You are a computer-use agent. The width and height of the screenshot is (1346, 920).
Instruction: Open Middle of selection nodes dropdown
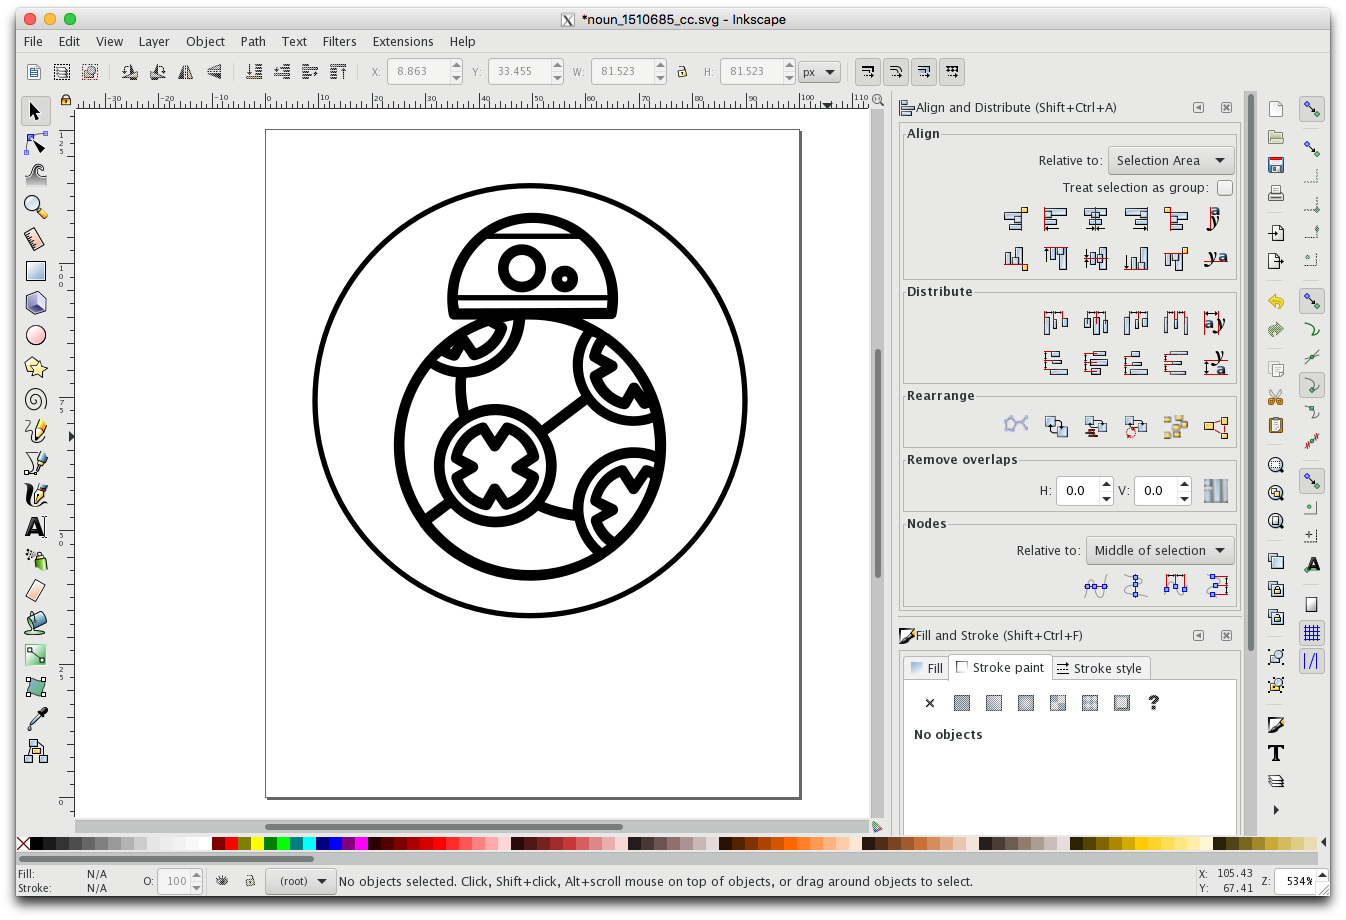[x=1160, y=550]
